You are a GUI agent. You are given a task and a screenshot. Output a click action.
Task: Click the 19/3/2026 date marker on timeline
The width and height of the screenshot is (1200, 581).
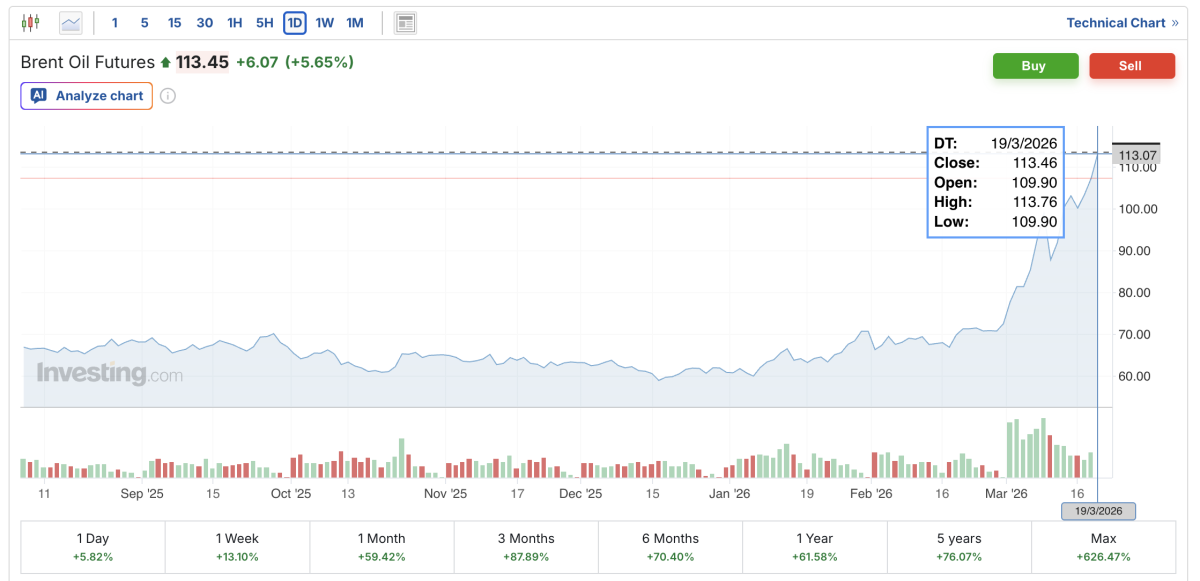point(1098,511)
